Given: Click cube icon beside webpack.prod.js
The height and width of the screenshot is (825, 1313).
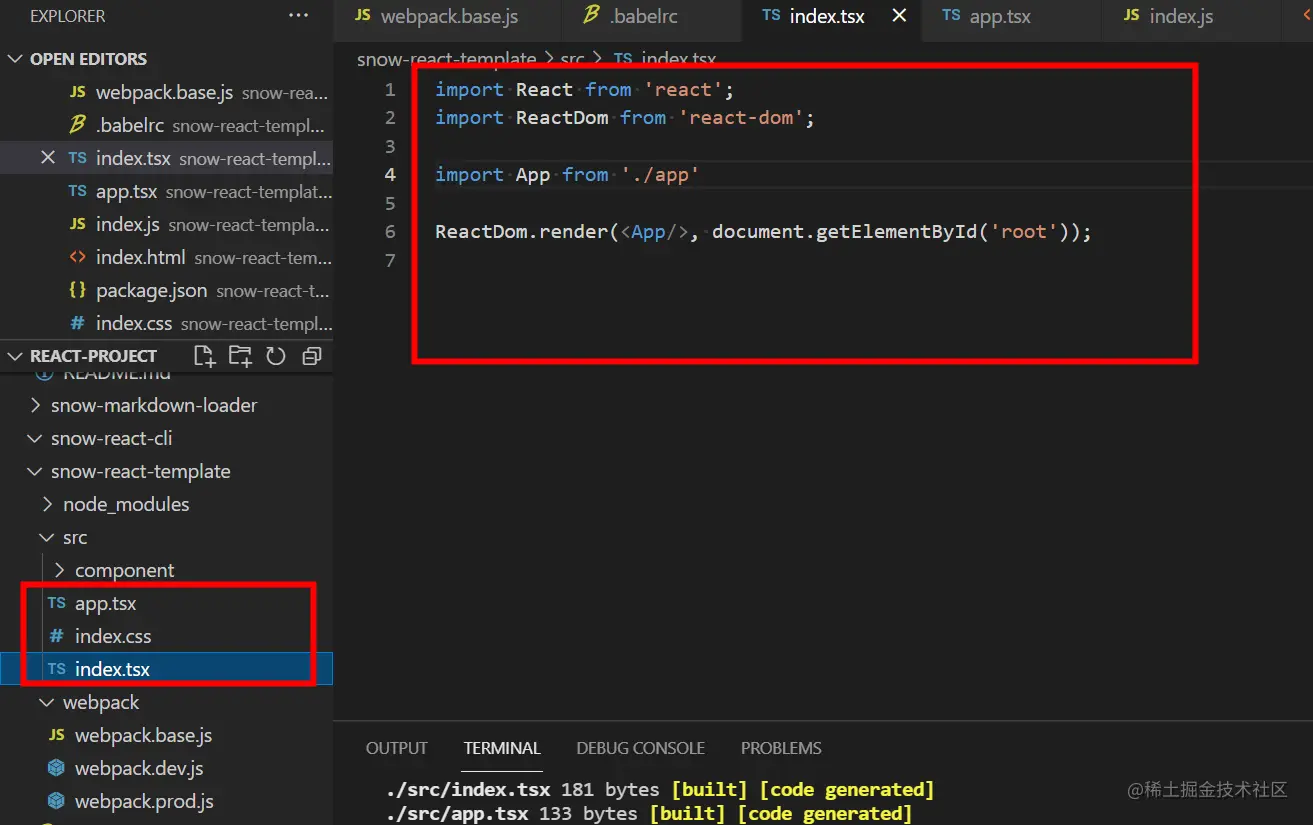Looking at the screenshot, I should [56, 801].
